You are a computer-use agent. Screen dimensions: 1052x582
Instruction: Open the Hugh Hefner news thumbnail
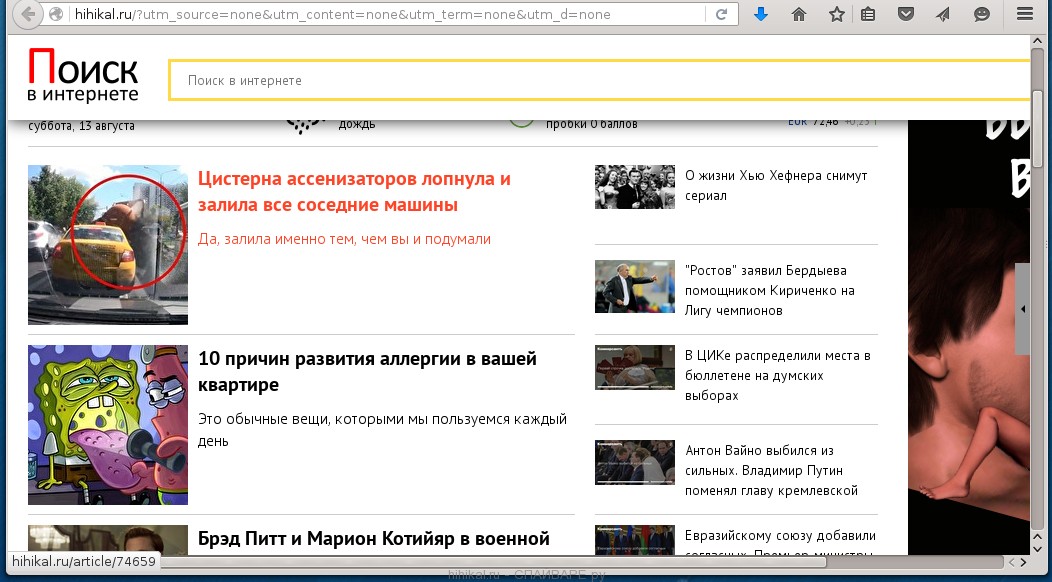[x=635, y=187]
